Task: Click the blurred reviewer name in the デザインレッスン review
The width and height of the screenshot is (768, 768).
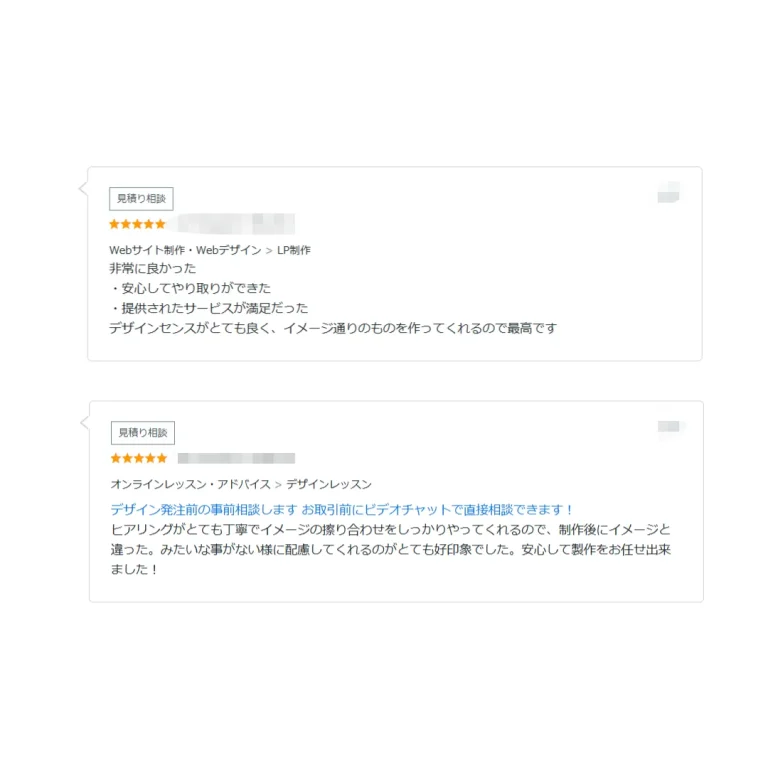Action: pyautogui.click(x=236, y=458)
